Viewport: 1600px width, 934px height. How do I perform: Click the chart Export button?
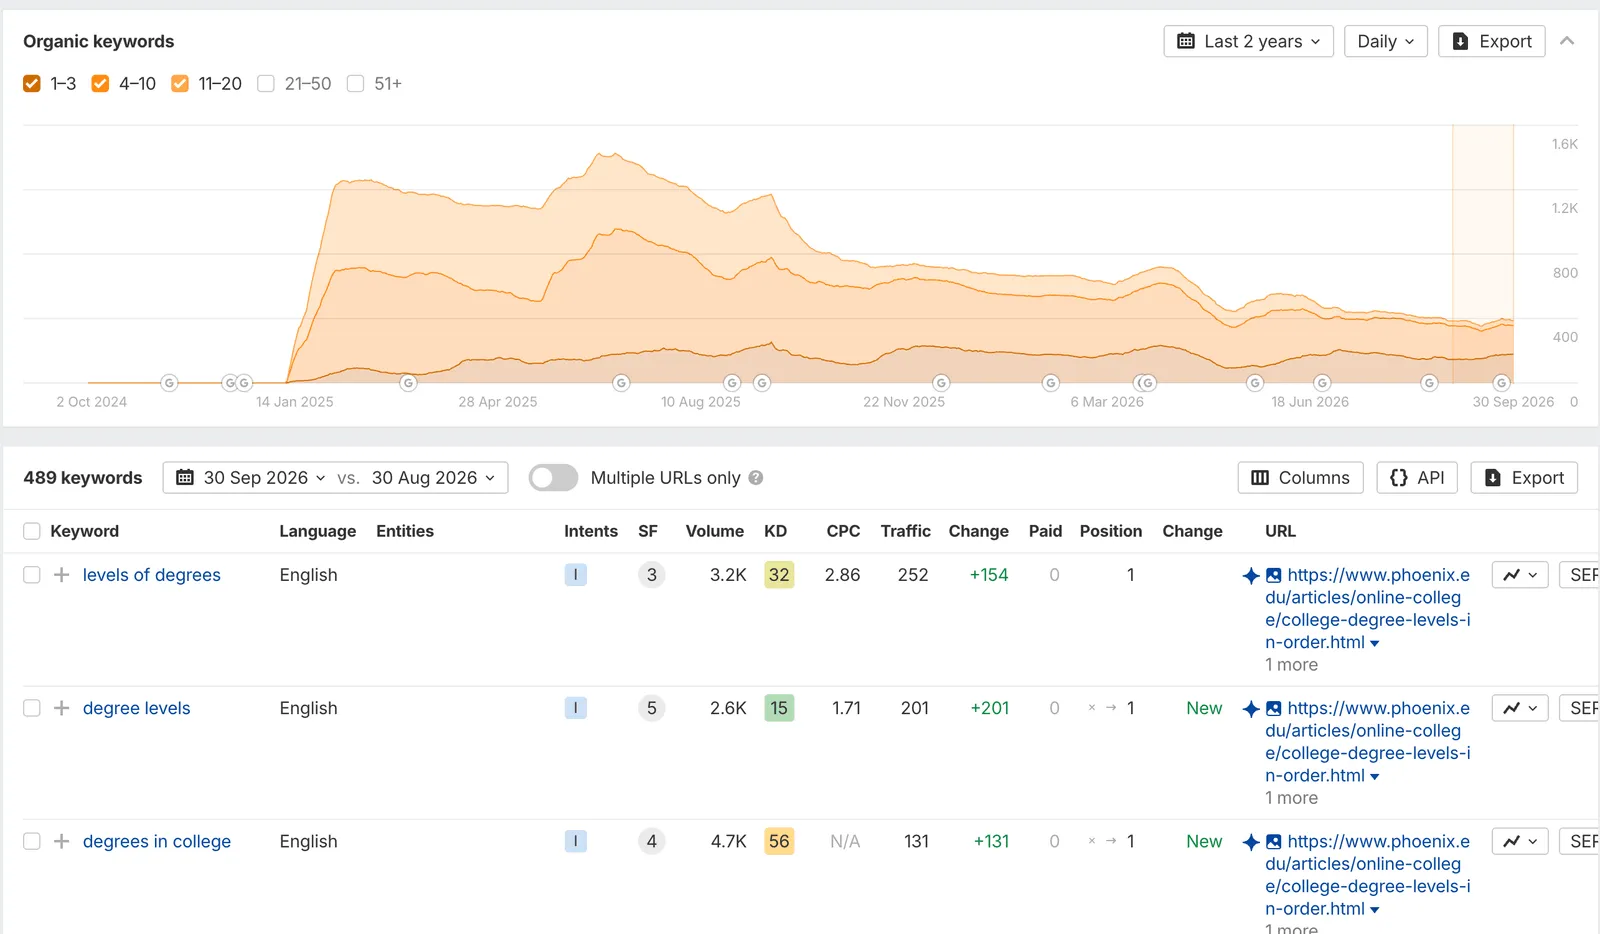(x=1492, y=41)
